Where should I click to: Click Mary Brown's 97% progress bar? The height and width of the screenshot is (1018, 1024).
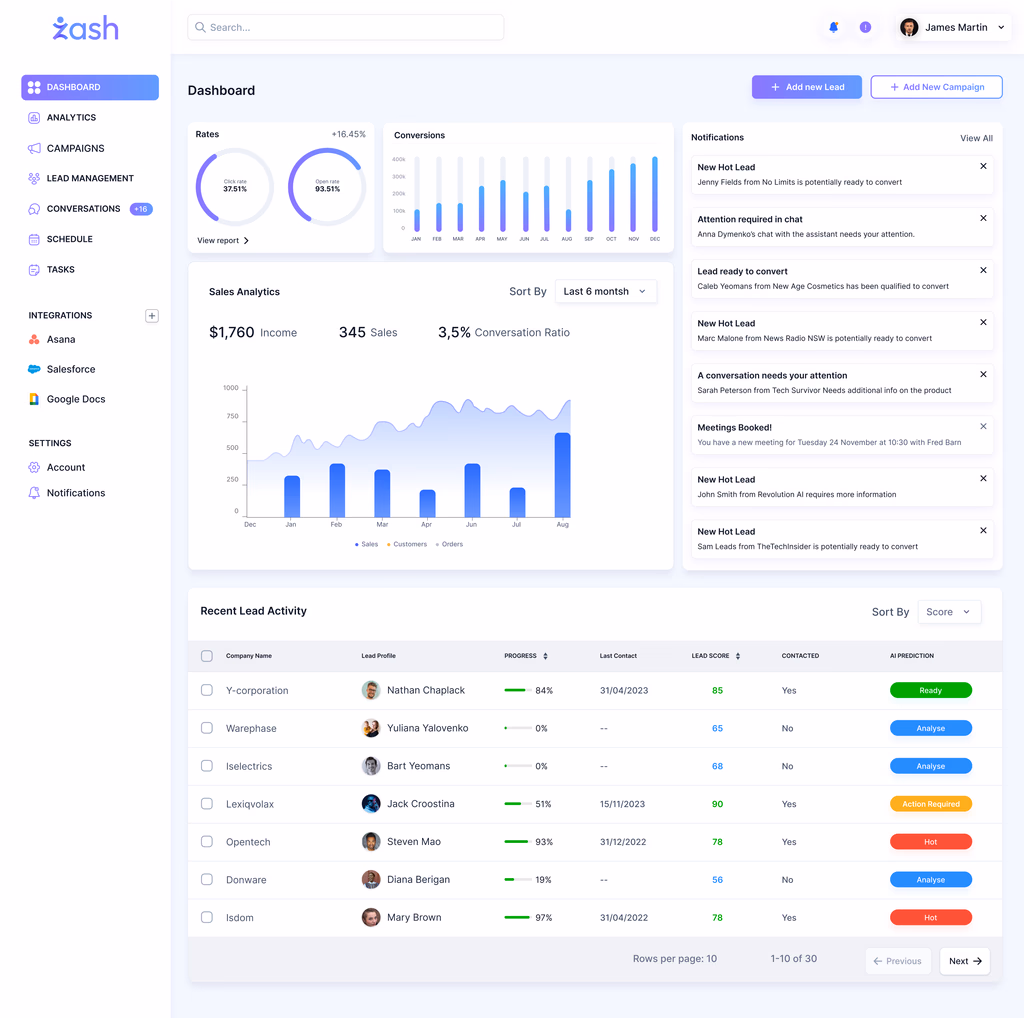click(x=518, y=918)
